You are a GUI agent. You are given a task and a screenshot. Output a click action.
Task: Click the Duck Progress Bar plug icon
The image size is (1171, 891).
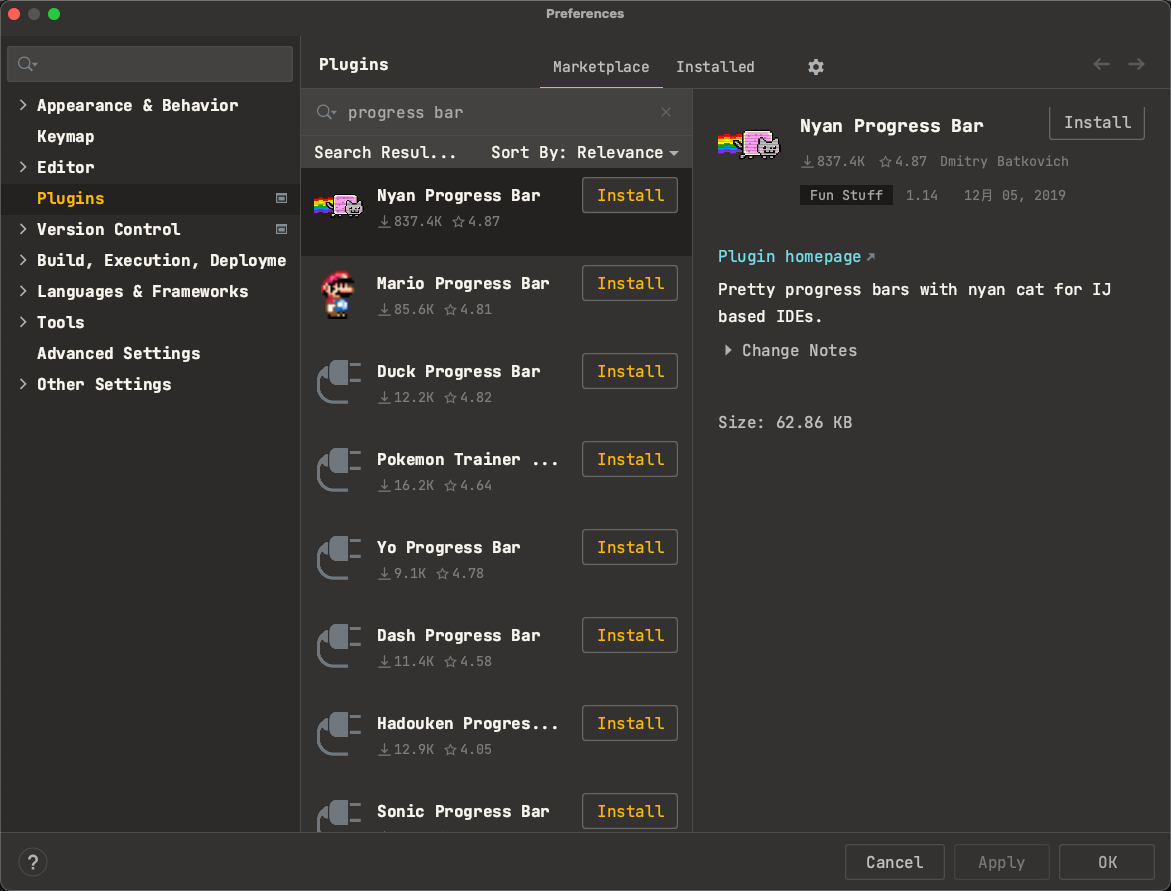pos(339,382)
